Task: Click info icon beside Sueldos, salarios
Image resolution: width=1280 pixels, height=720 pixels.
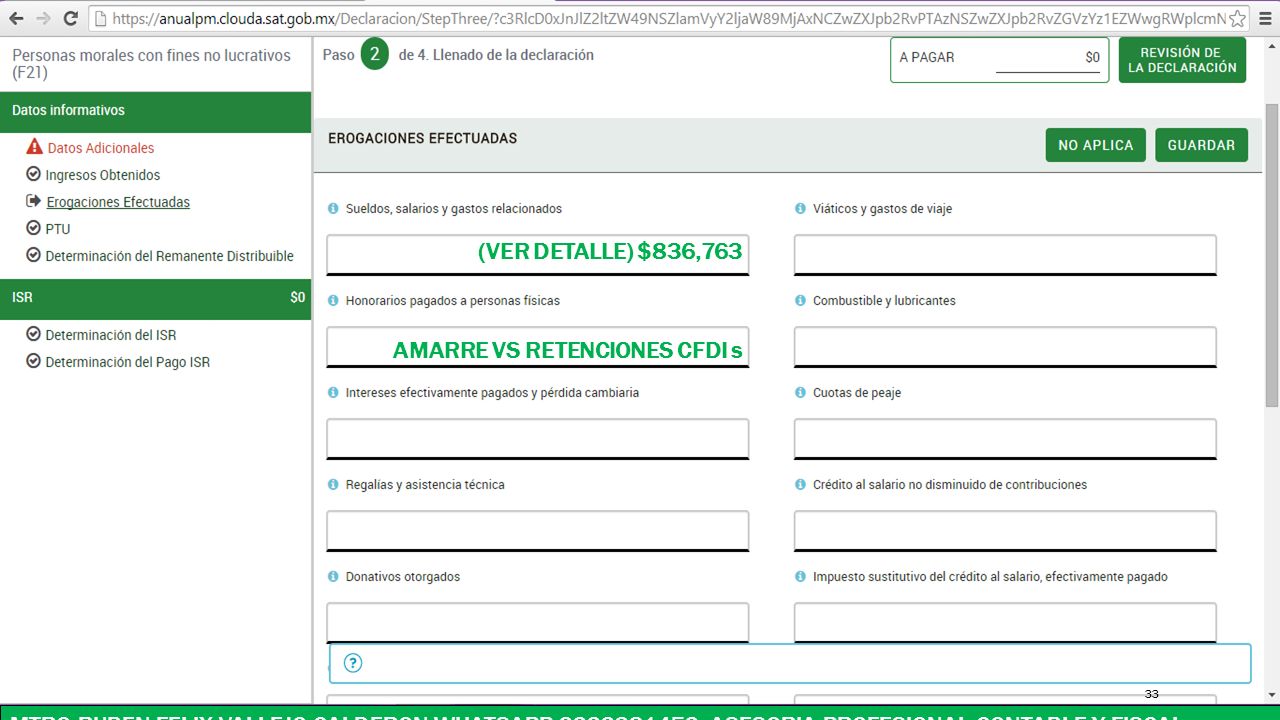Action: click(333, 209)
